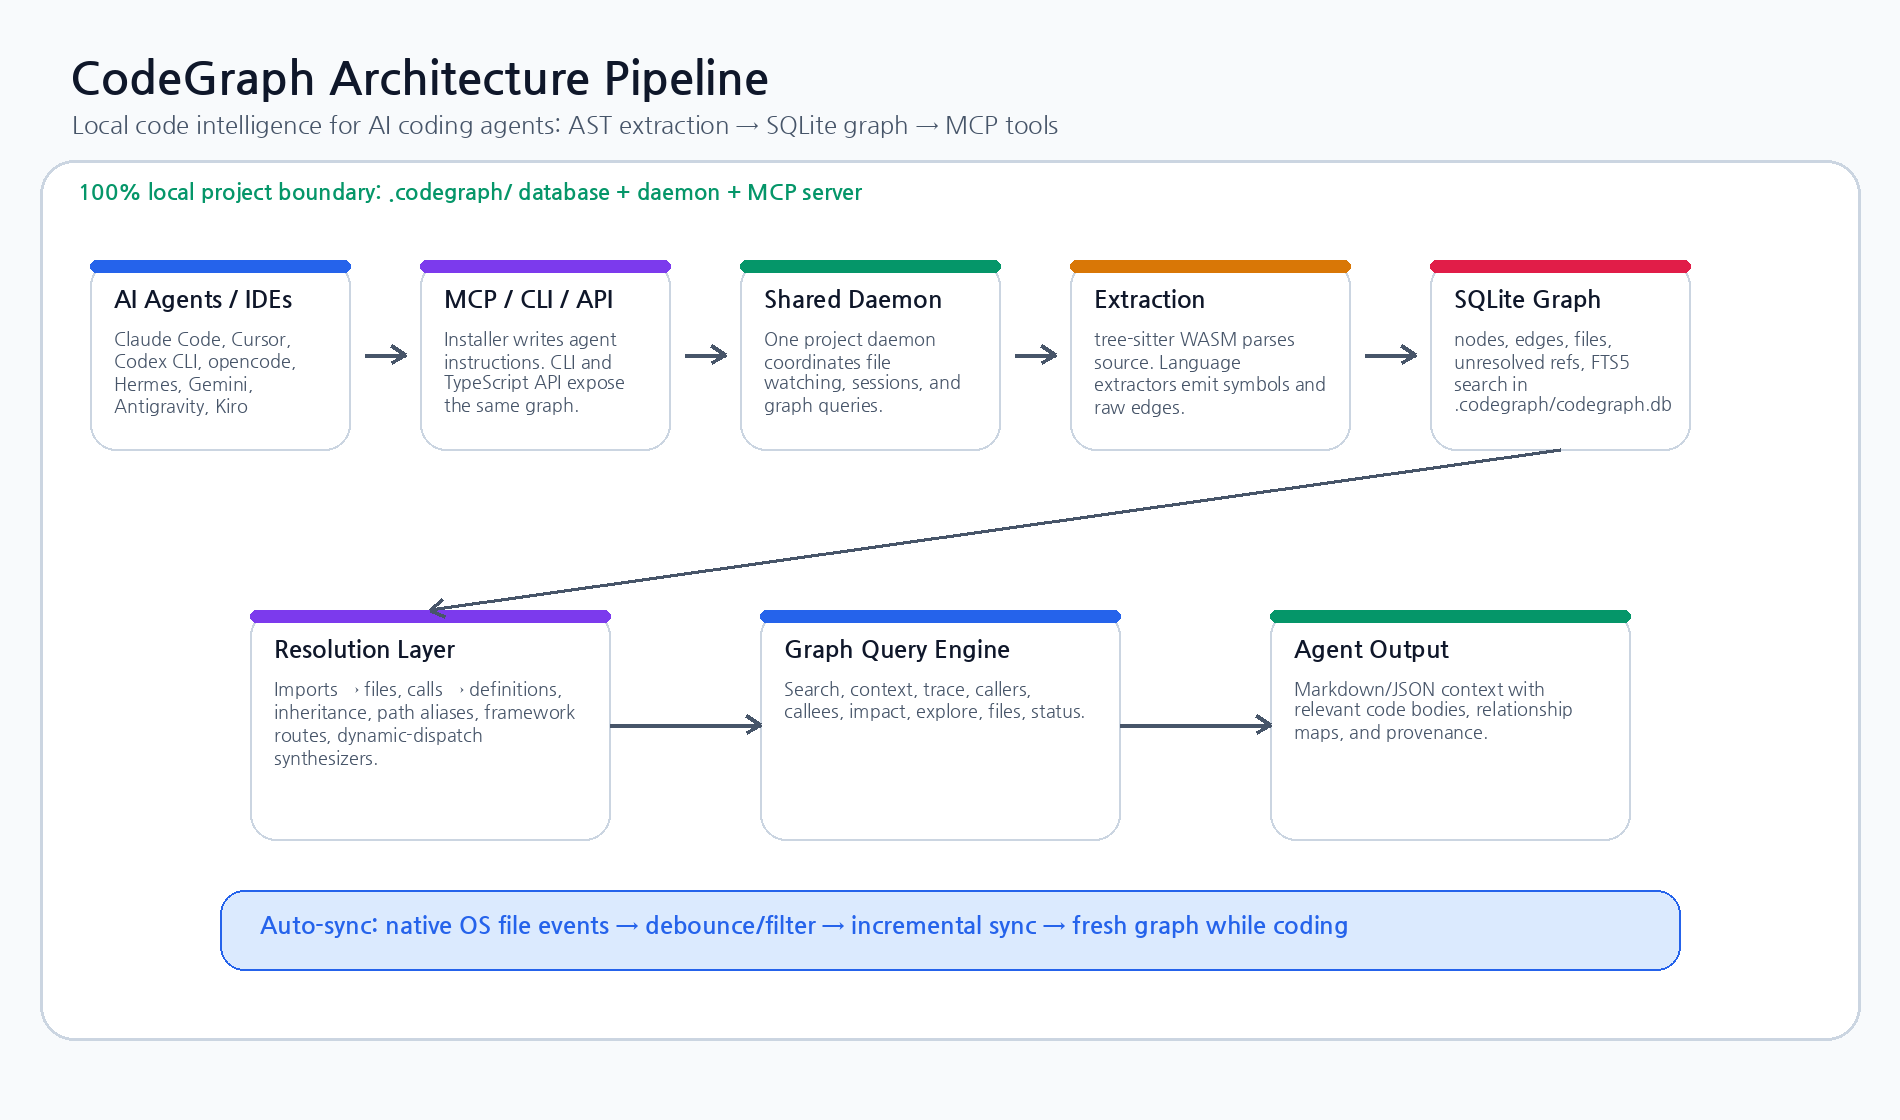
Task: Select the MCP / CLI / API card
Action: point(545,355)
